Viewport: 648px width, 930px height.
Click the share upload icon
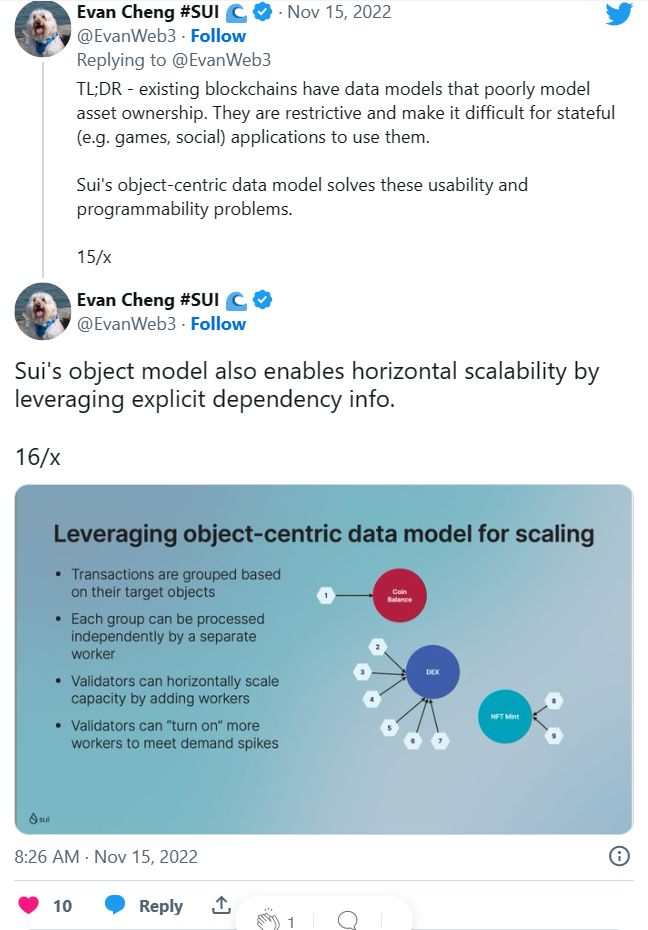(x=221, y=905)
